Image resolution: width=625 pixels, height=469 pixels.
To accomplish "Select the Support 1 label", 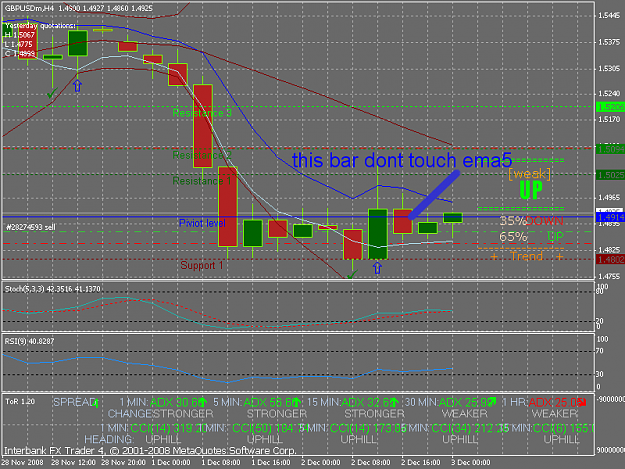I will point(201,265).
